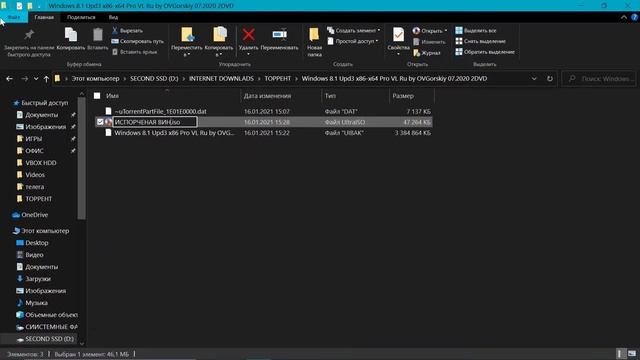Go back with the left arrow

click(9, 79)
